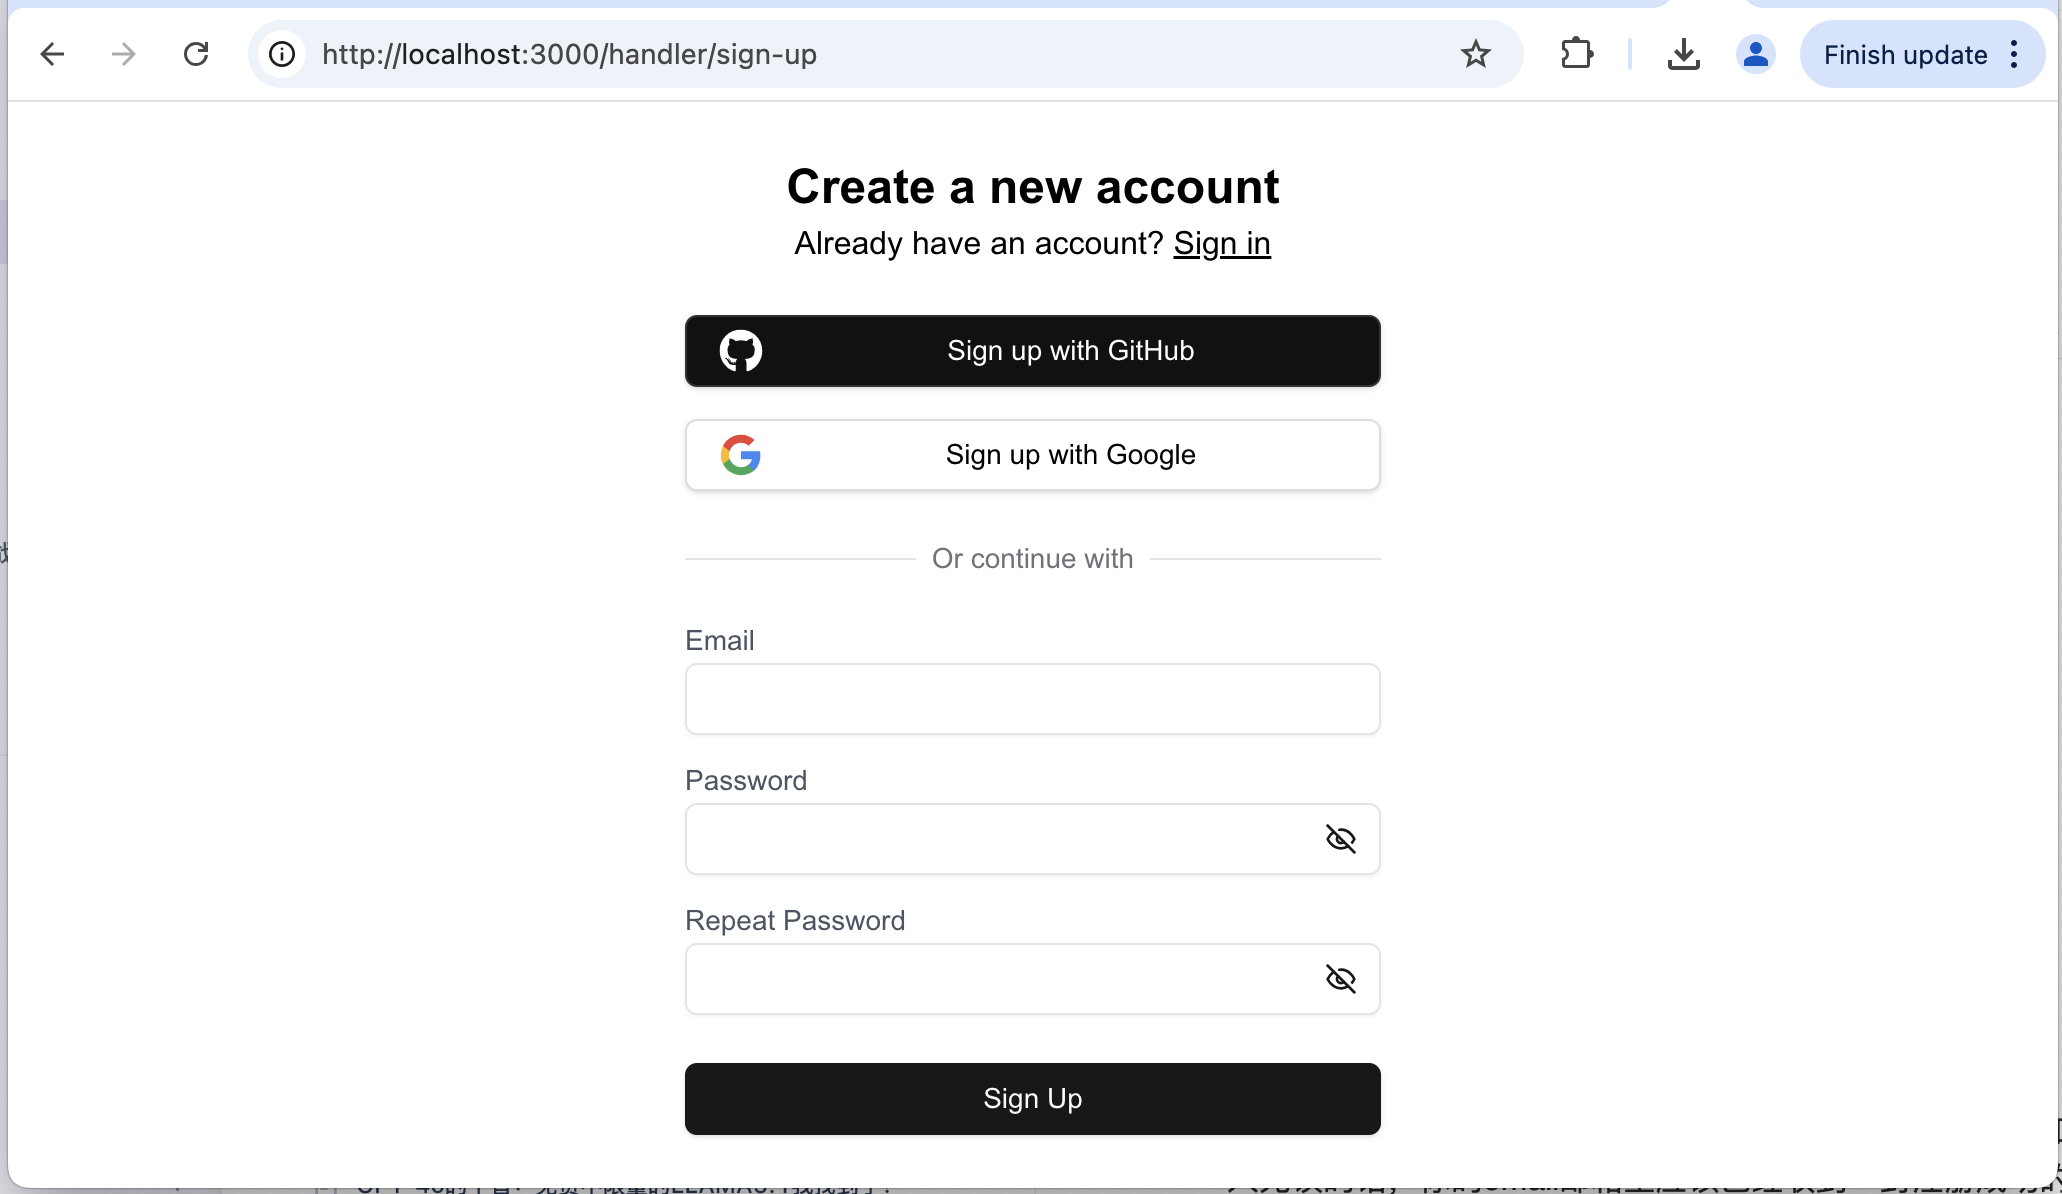
Task: Toggle Password field visibility eye icon
Action: coord(1340,839)
